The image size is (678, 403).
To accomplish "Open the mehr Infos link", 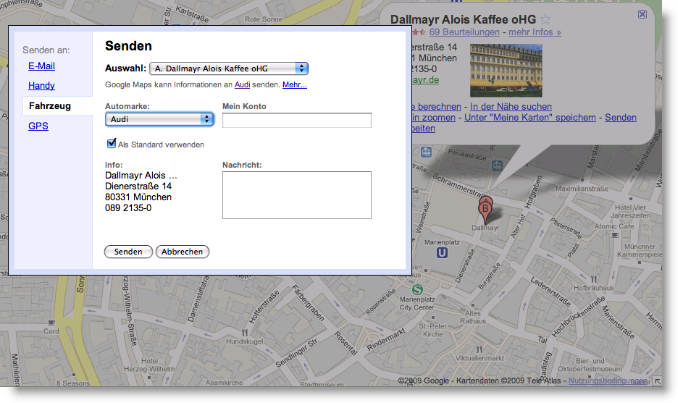I will click(x=535, y=32).
